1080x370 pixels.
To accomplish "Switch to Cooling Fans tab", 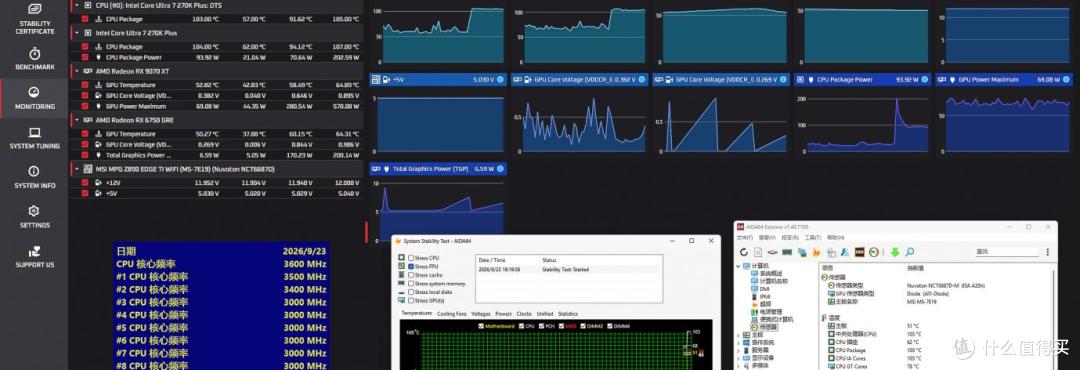I will pos(452,314).
